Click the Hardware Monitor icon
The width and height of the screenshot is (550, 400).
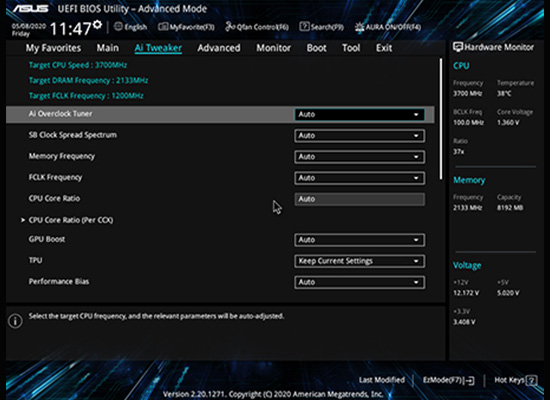pyautogui.click(x=458, y=47)
